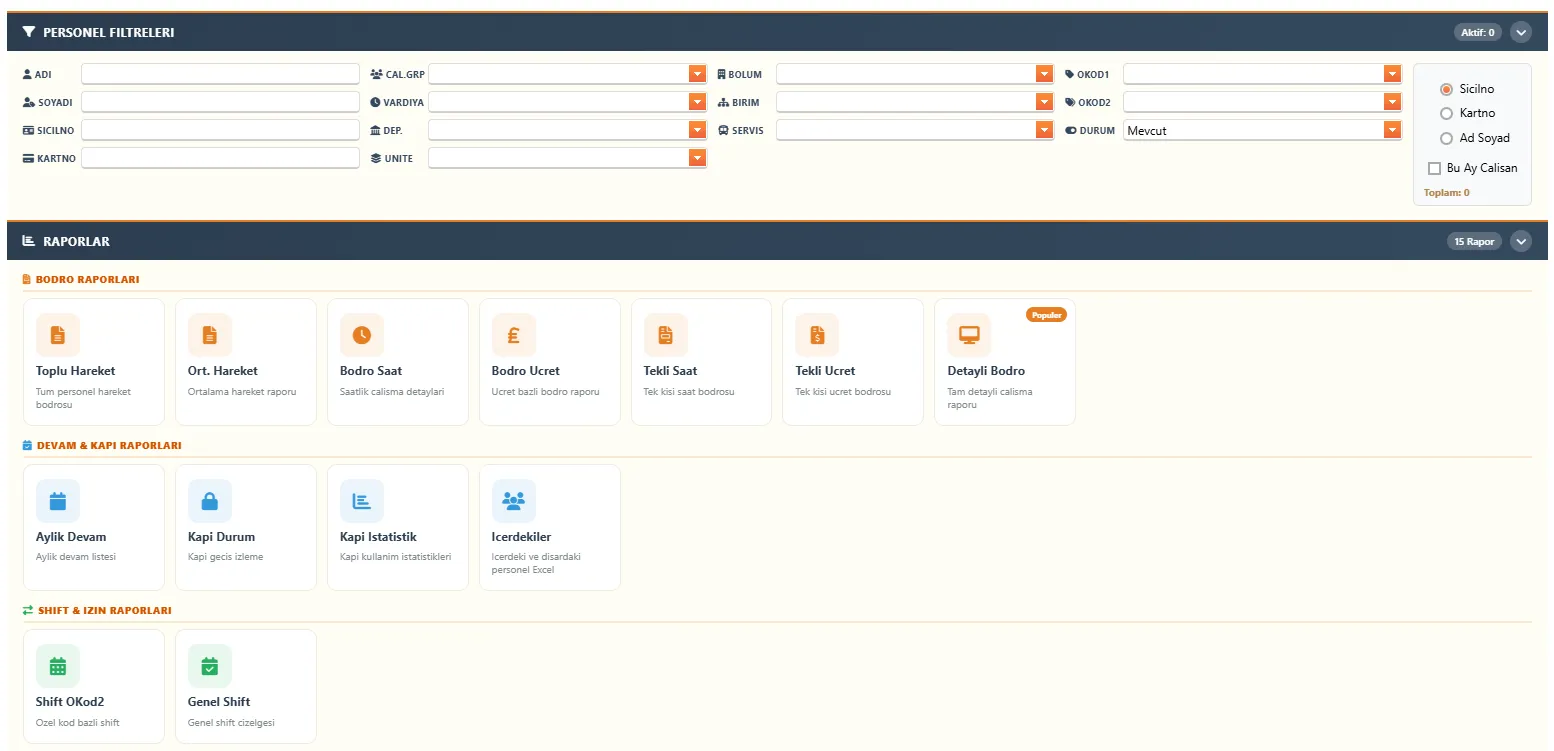Screen dimensions: 1554x751
Task: Open the Tekli Ucret report card
Action: click(x=852, y=362)
